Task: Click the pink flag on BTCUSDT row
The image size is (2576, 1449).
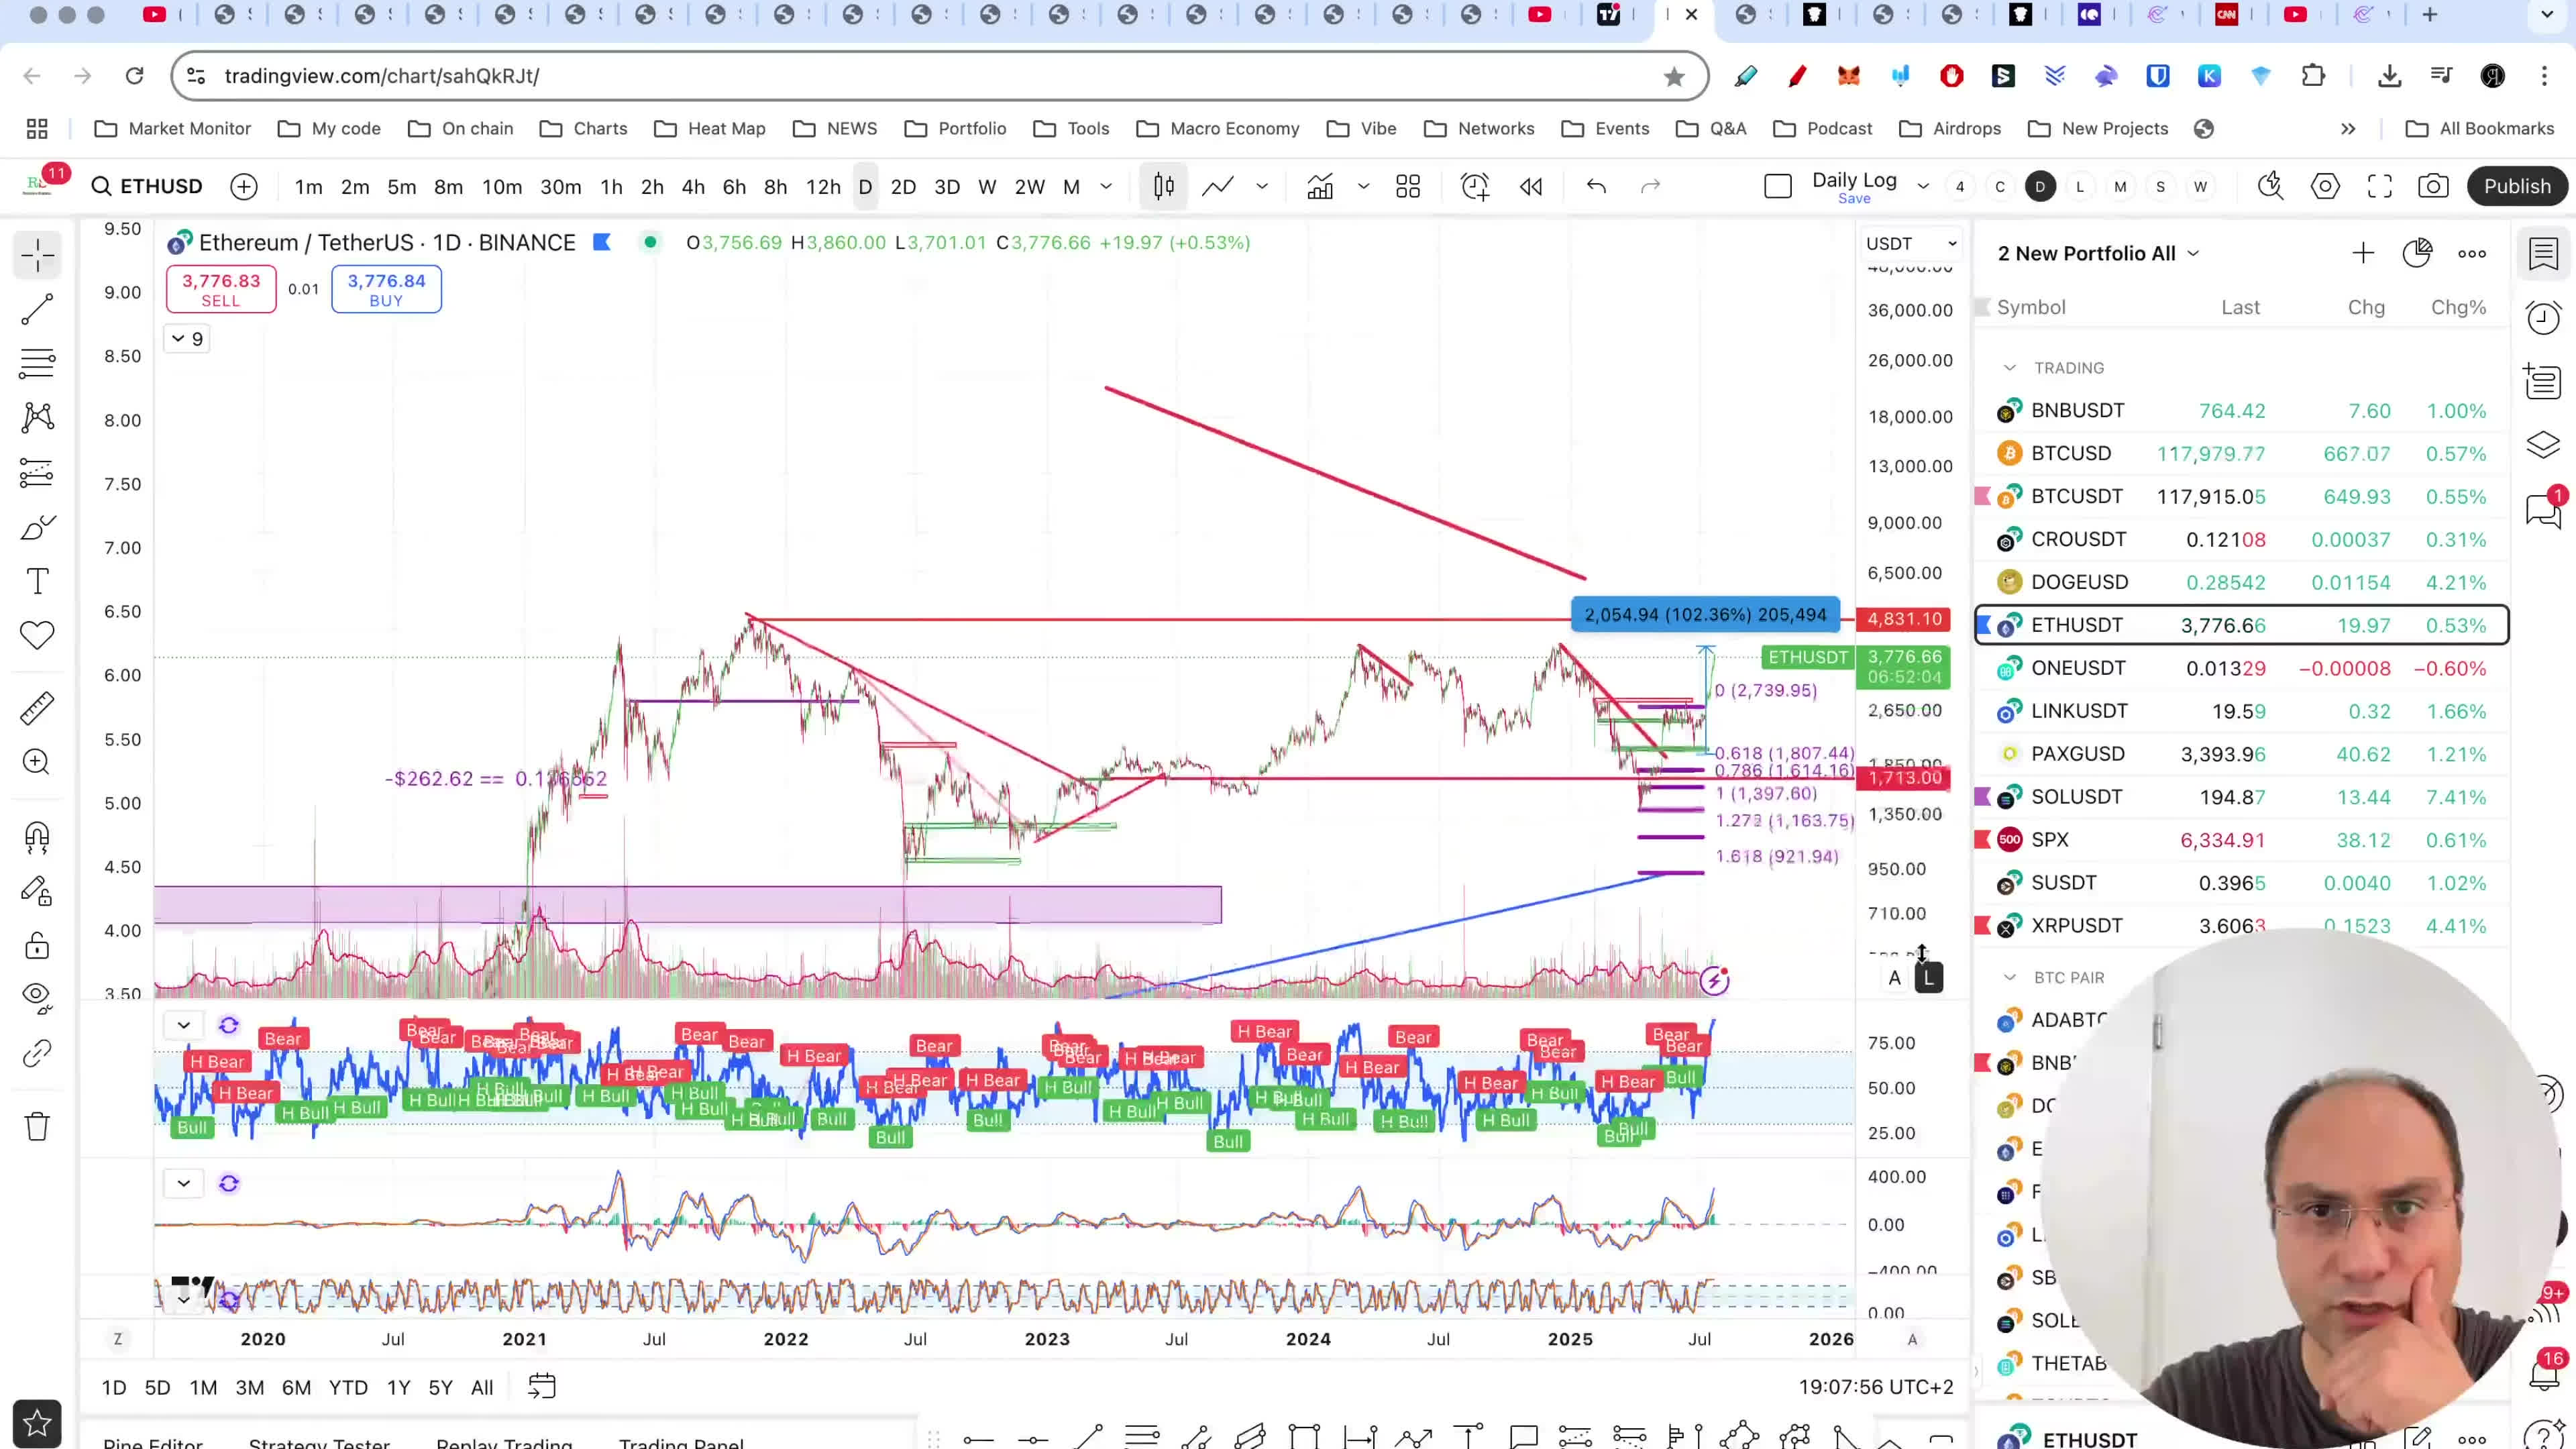Action: [x=1983, y=497]
